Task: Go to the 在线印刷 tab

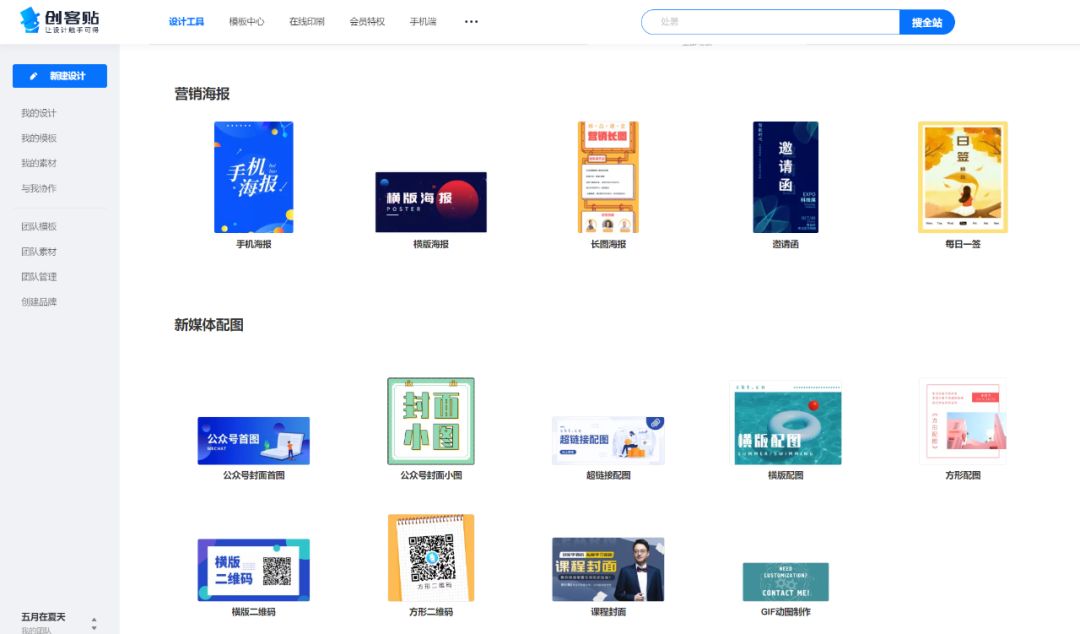Action: pos(307,21)
